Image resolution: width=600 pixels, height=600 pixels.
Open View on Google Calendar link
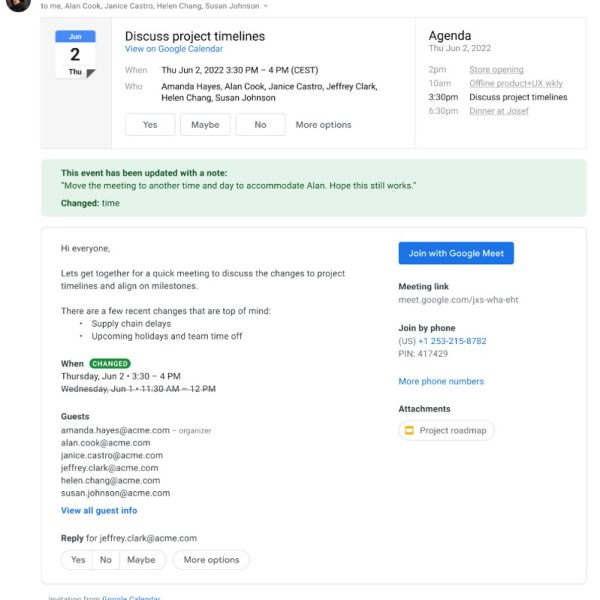click(174, 49)
